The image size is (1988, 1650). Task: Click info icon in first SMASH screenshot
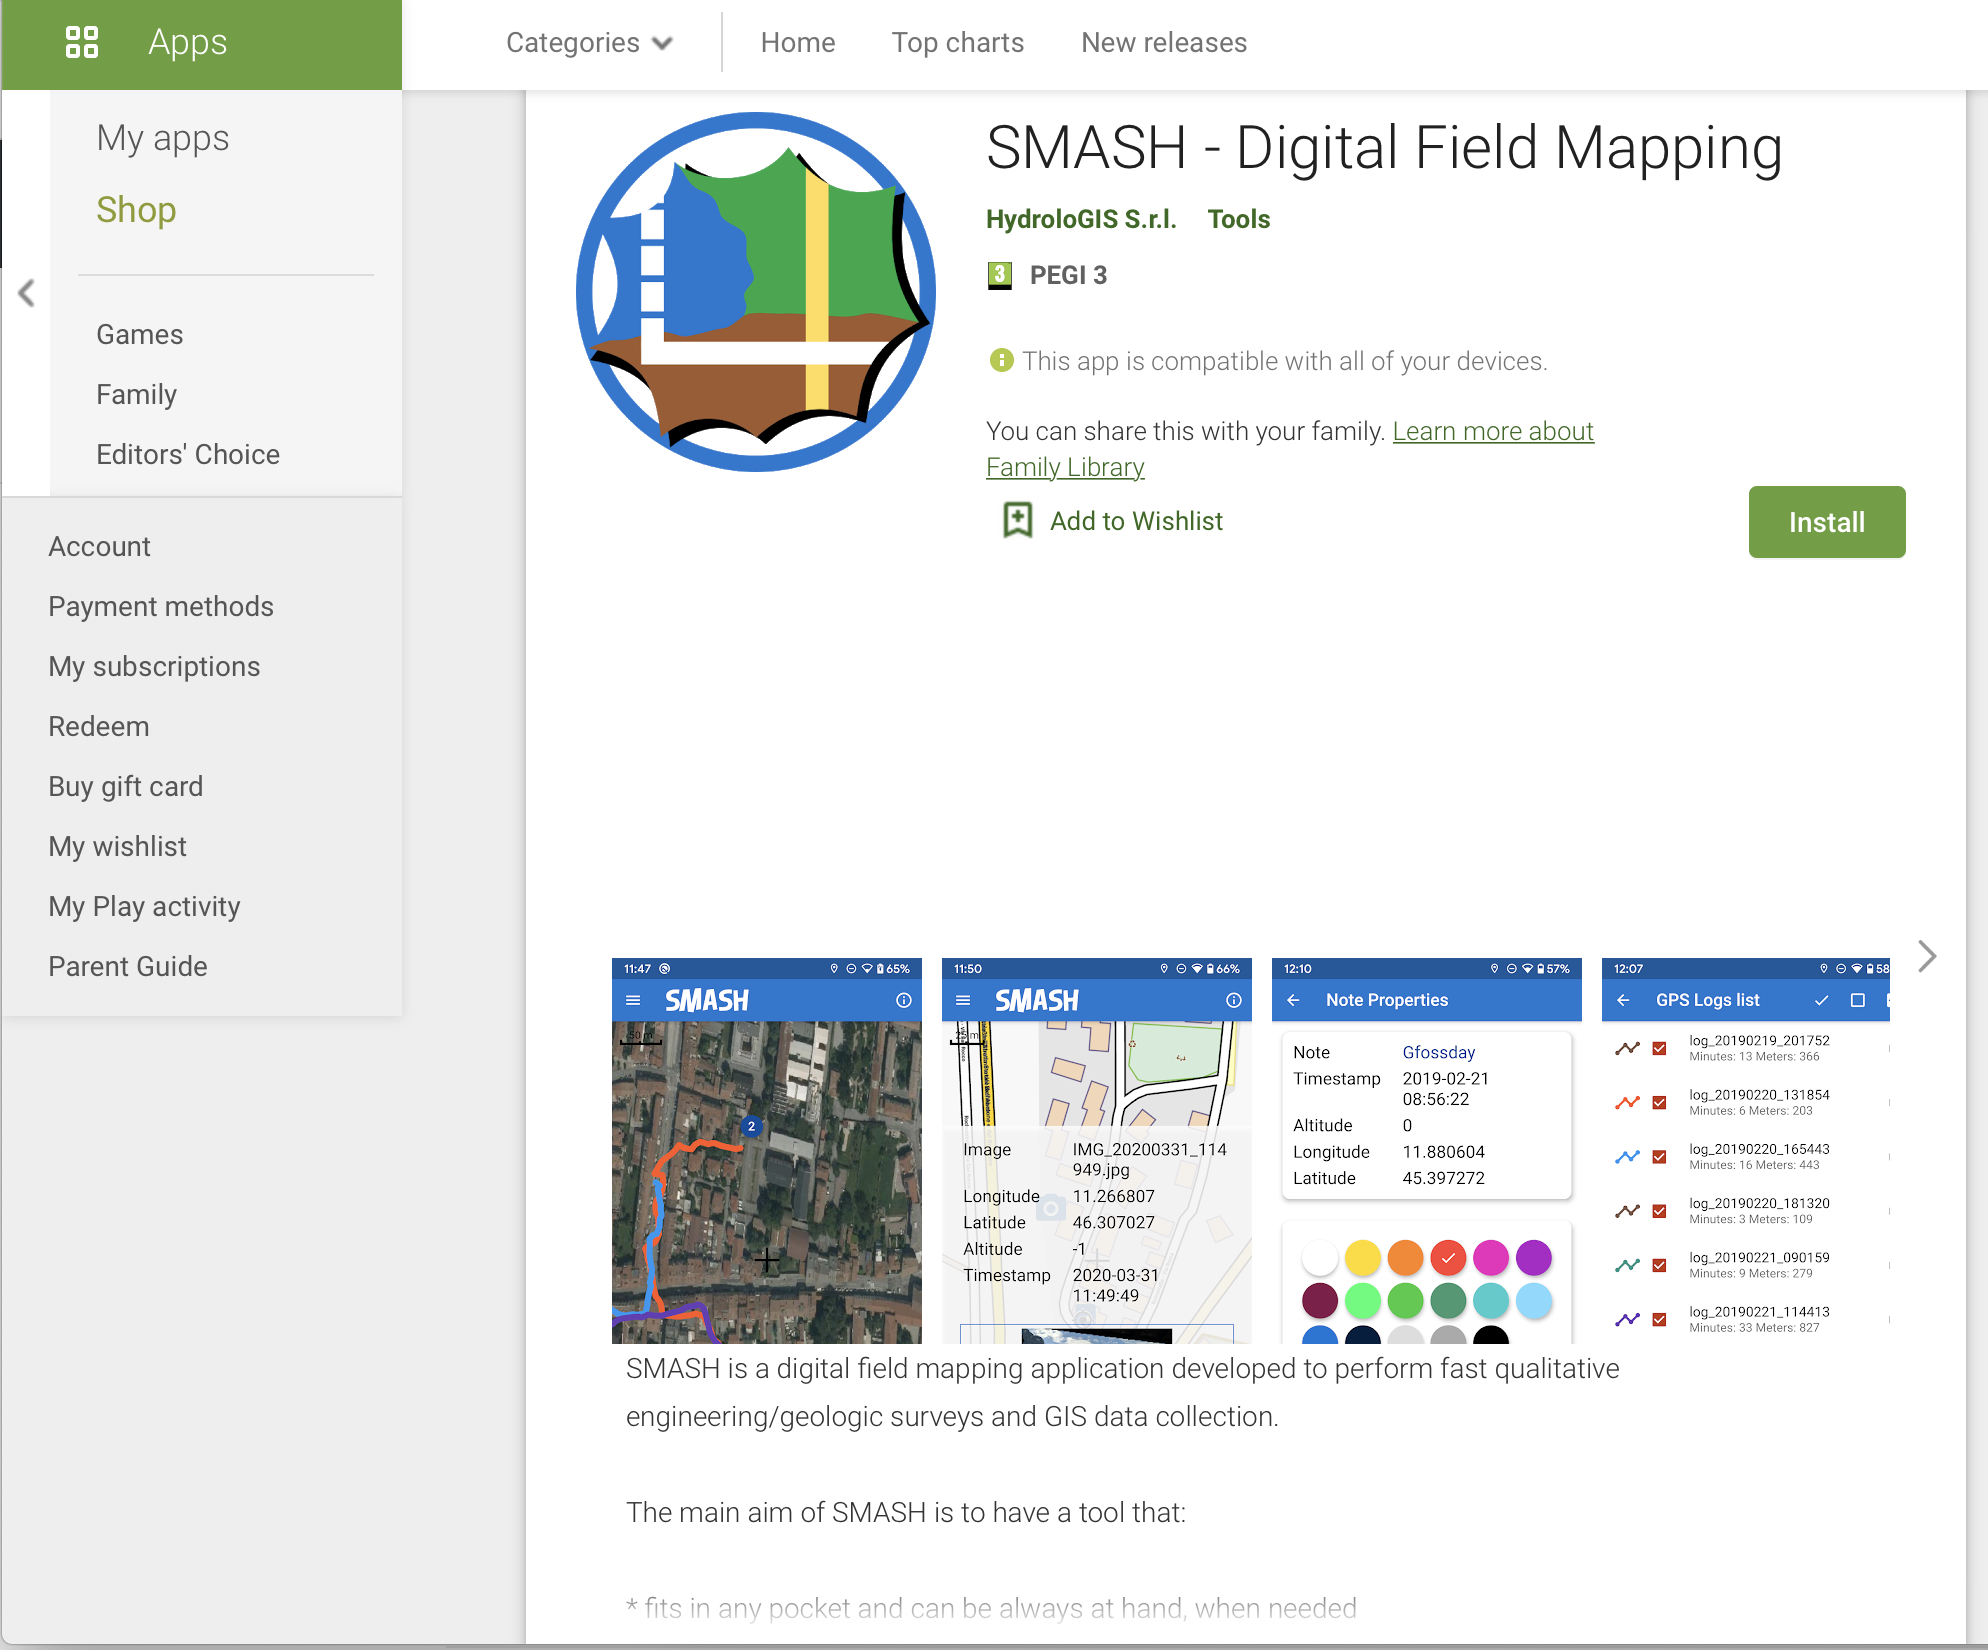pyautogui.click(x=904, y=1000)
